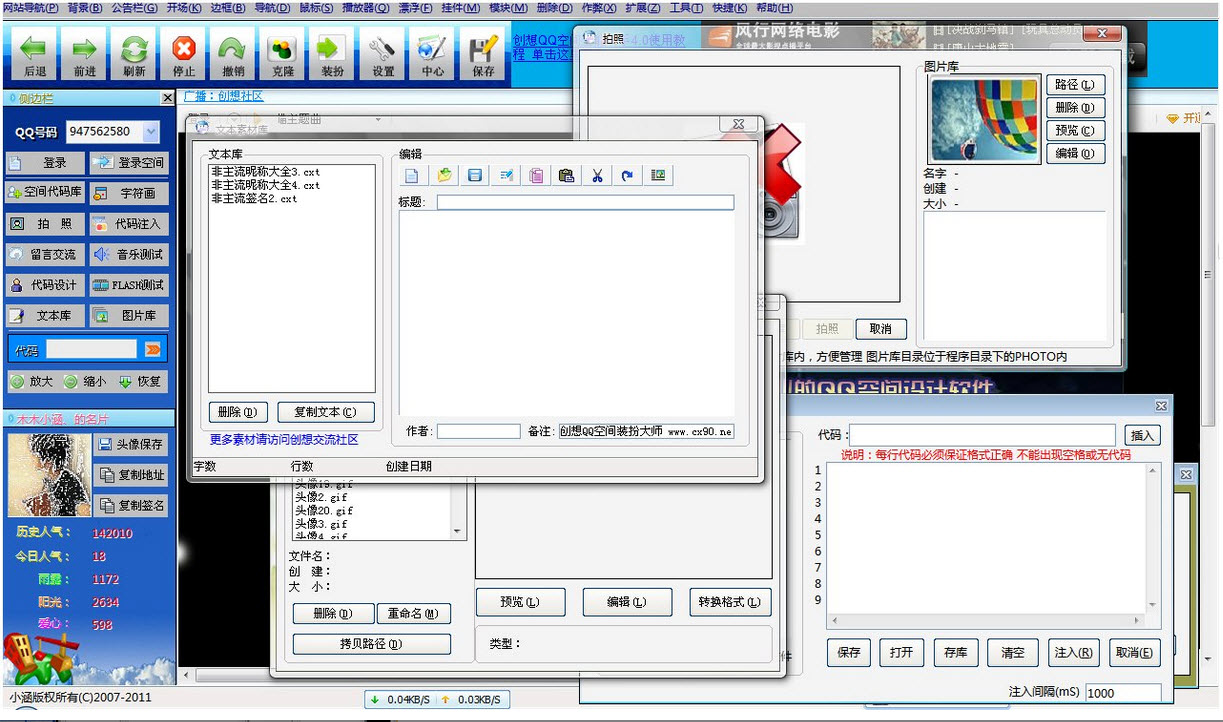Click the orange arrow beside 代码 field

pyautogui.click(x=153, y=350)
